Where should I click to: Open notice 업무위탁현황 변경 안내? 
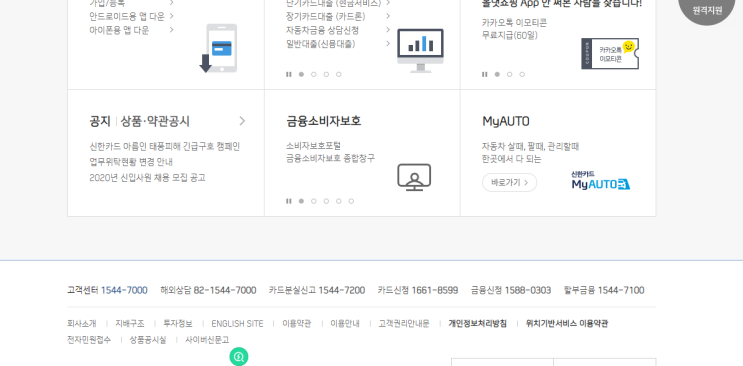131,162
